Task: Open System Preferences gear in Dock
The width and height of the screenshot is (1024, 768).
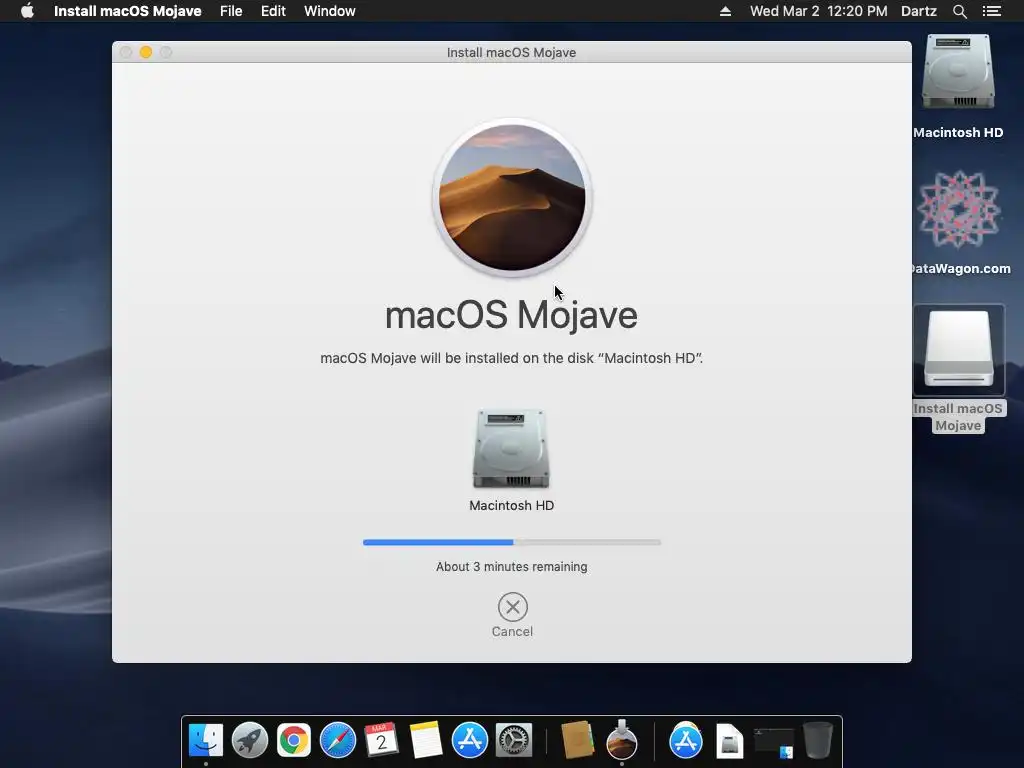Action: [514, 741]
